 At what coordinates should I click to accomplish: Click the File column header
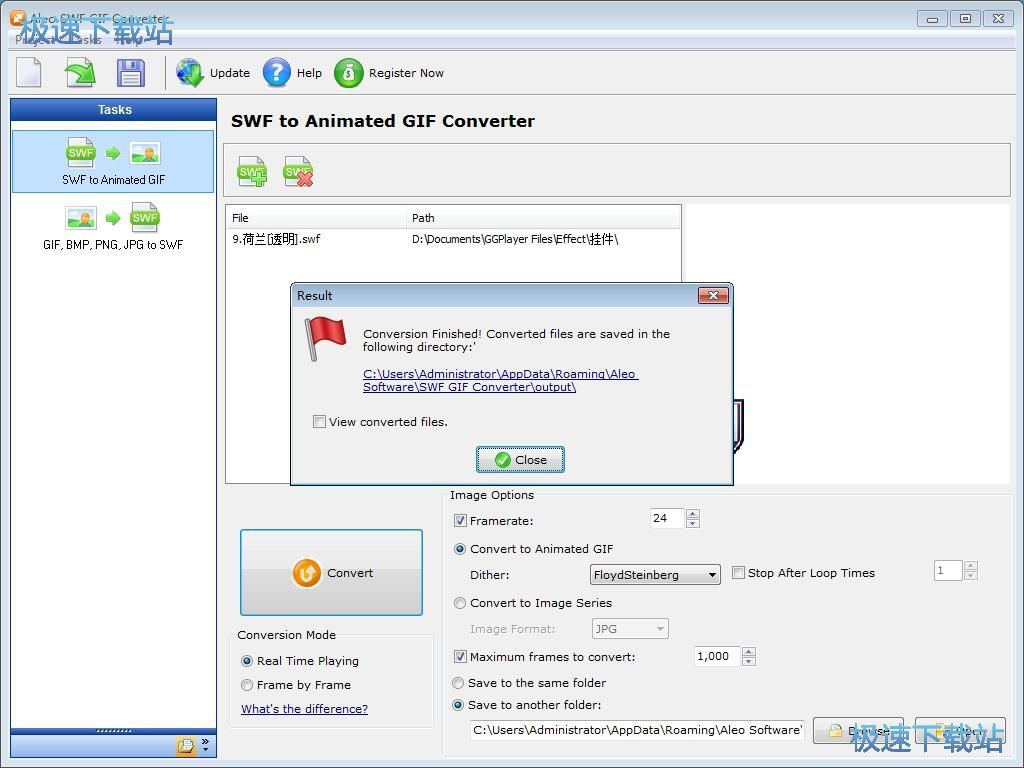(x=316, y=218)
